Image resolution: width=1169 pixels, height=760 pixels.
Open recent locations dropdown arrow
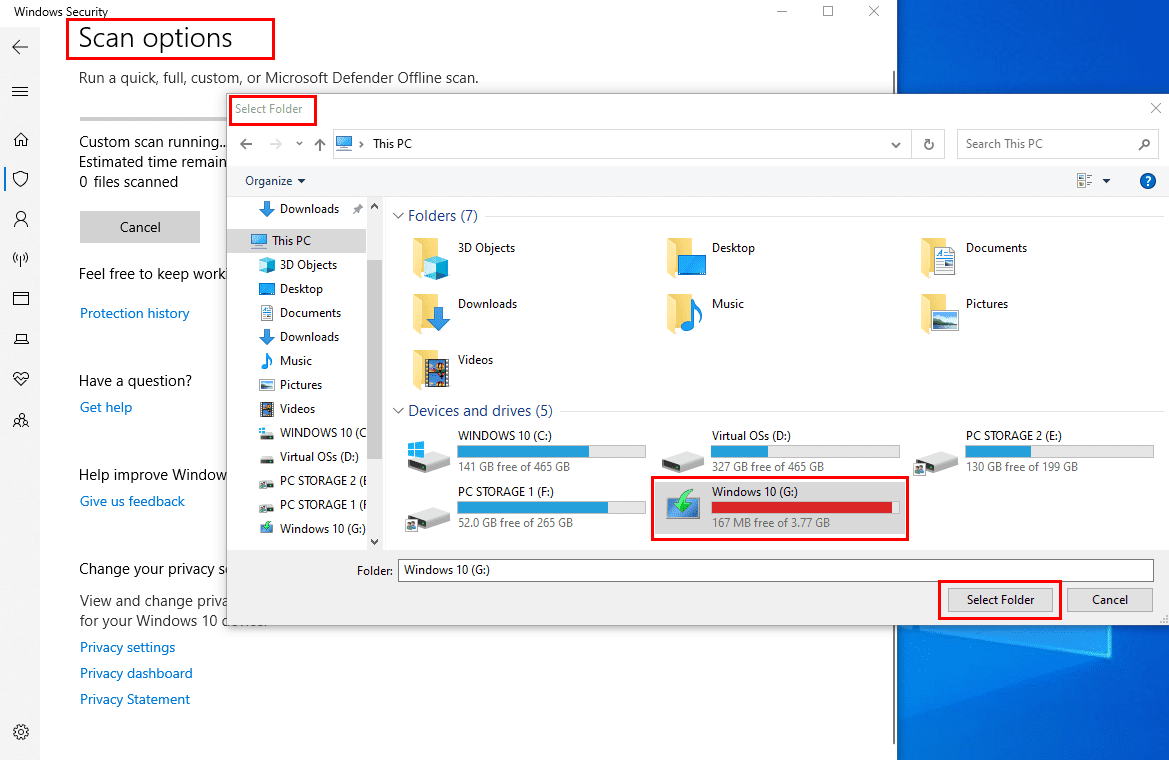click(299, 144)
